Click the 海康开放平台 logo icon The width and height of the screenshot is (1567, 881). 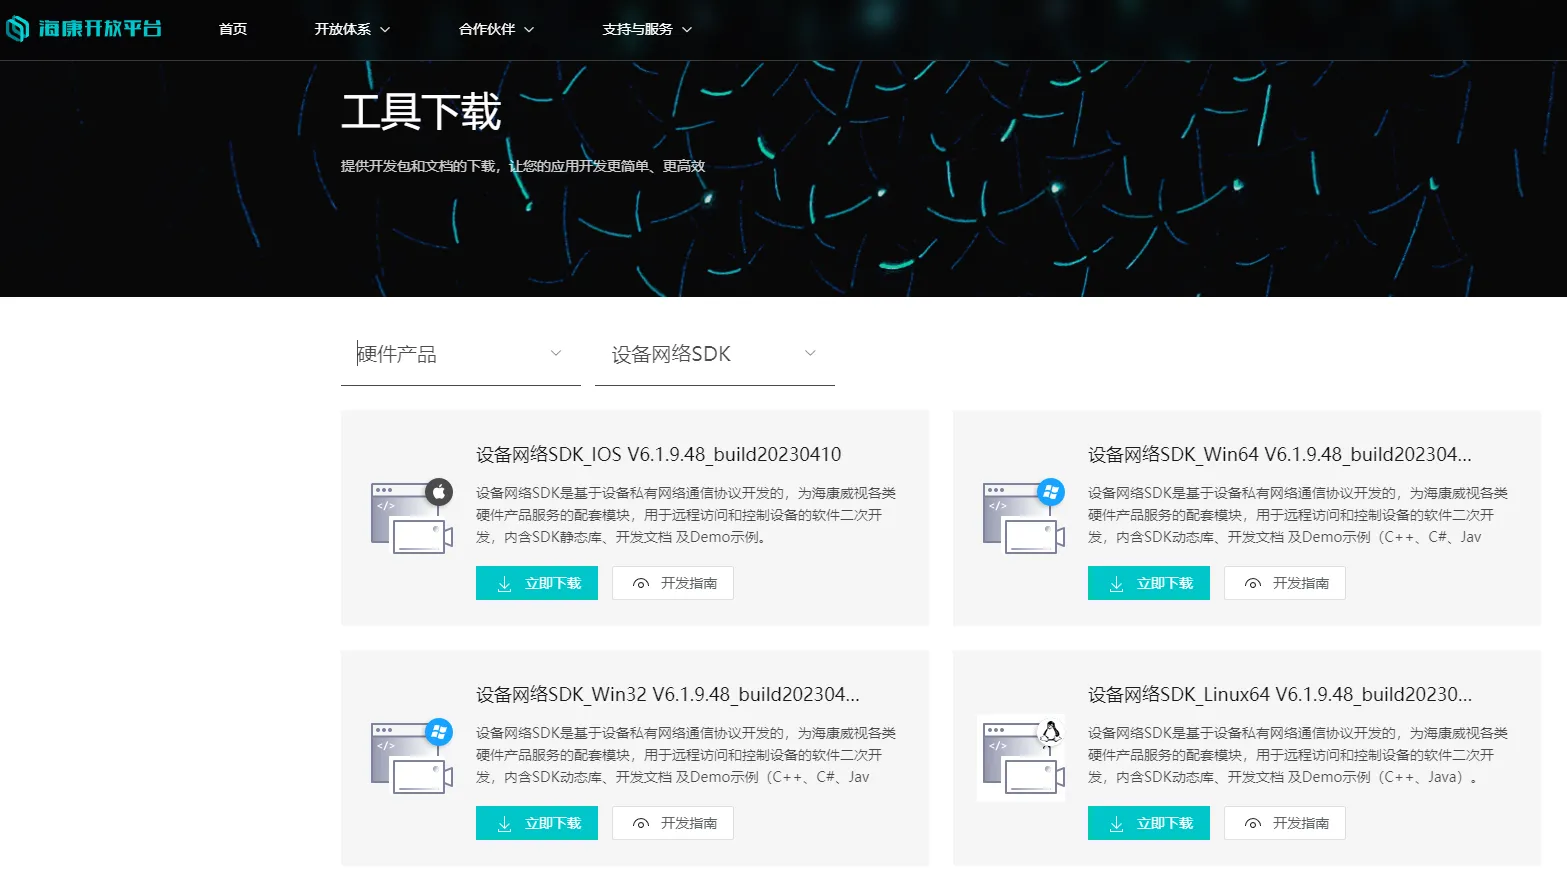pyautogui.click(x=18, y=29)
